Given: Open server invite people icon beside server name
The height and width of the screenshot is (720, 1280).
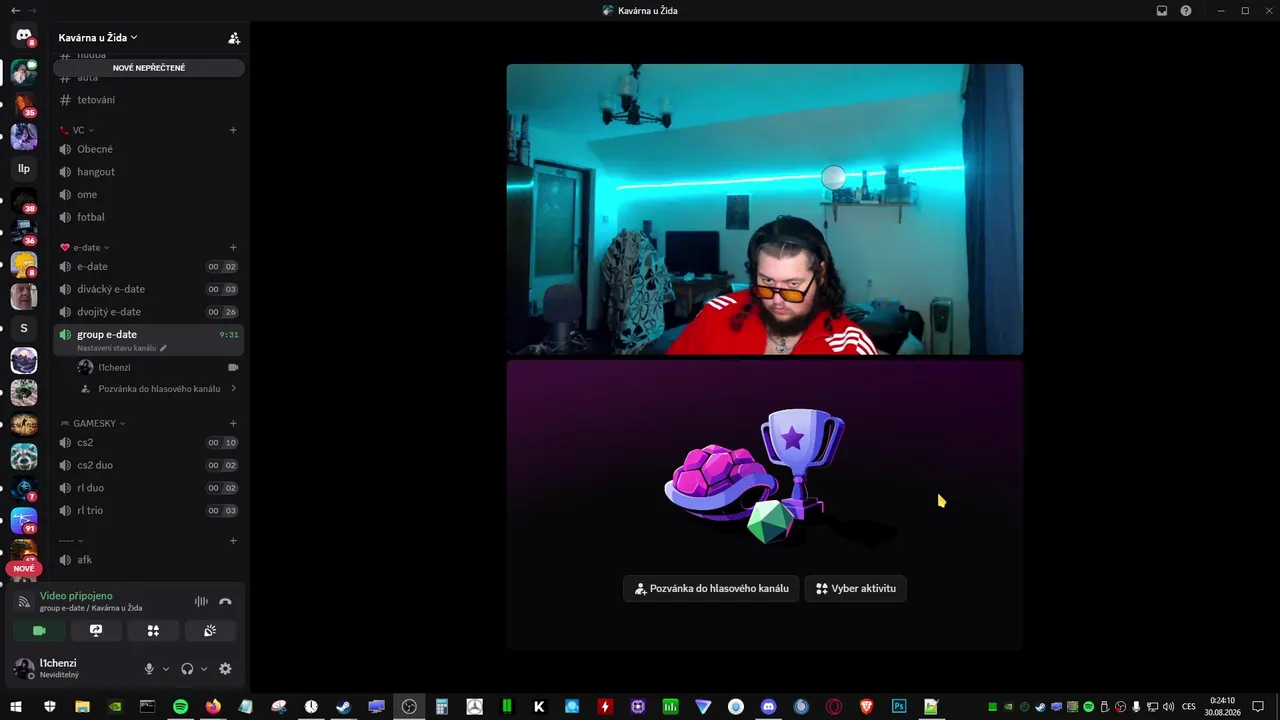Looking at the screenshot, I should point(234,38).
